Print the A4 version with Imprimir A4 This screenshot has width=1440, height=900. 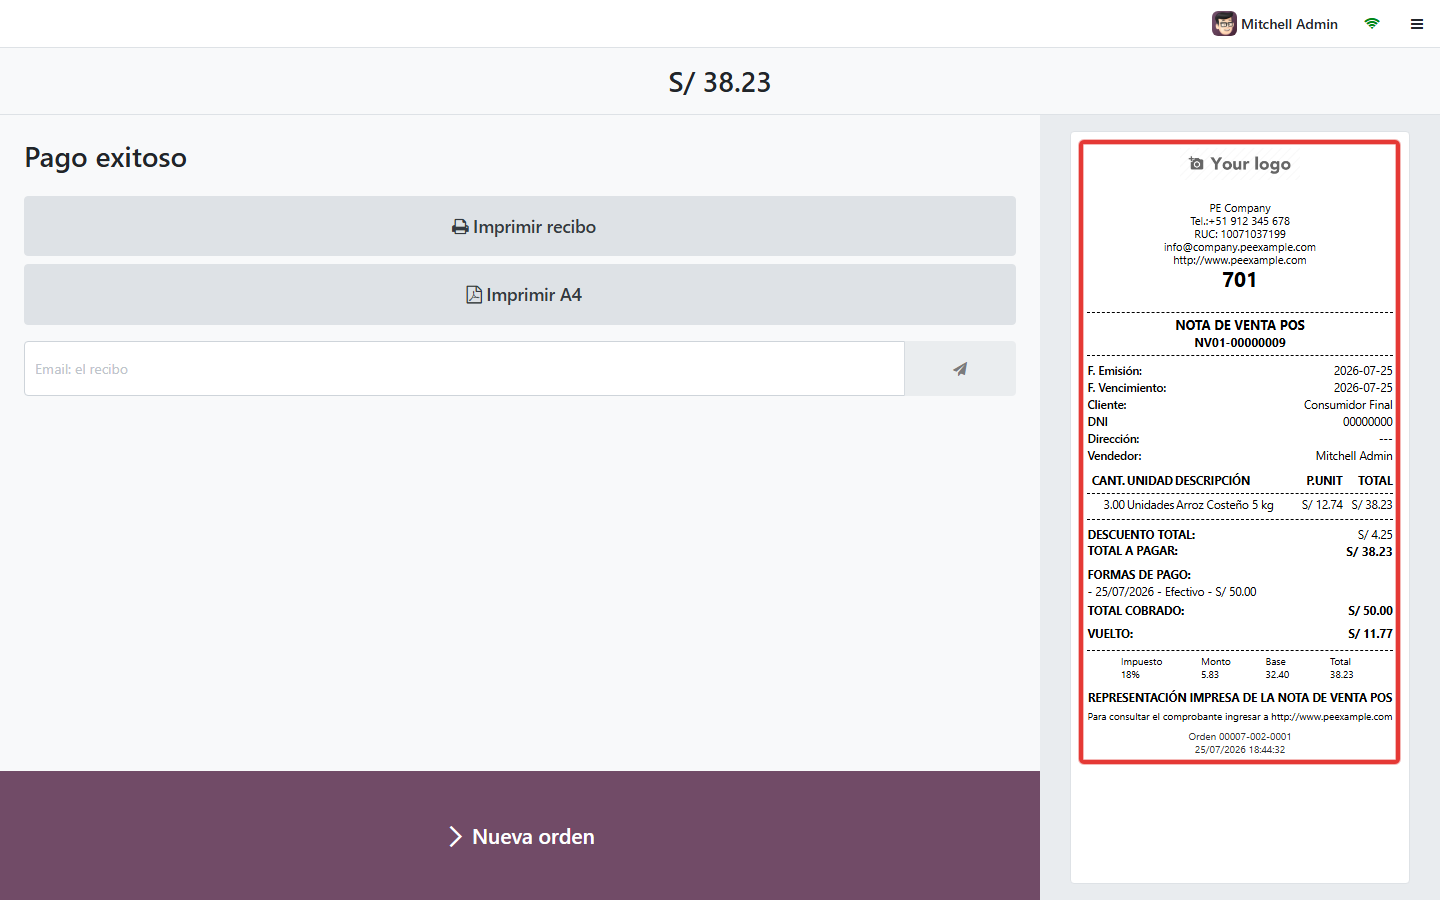pyautogui.click(x=520, y=294)
